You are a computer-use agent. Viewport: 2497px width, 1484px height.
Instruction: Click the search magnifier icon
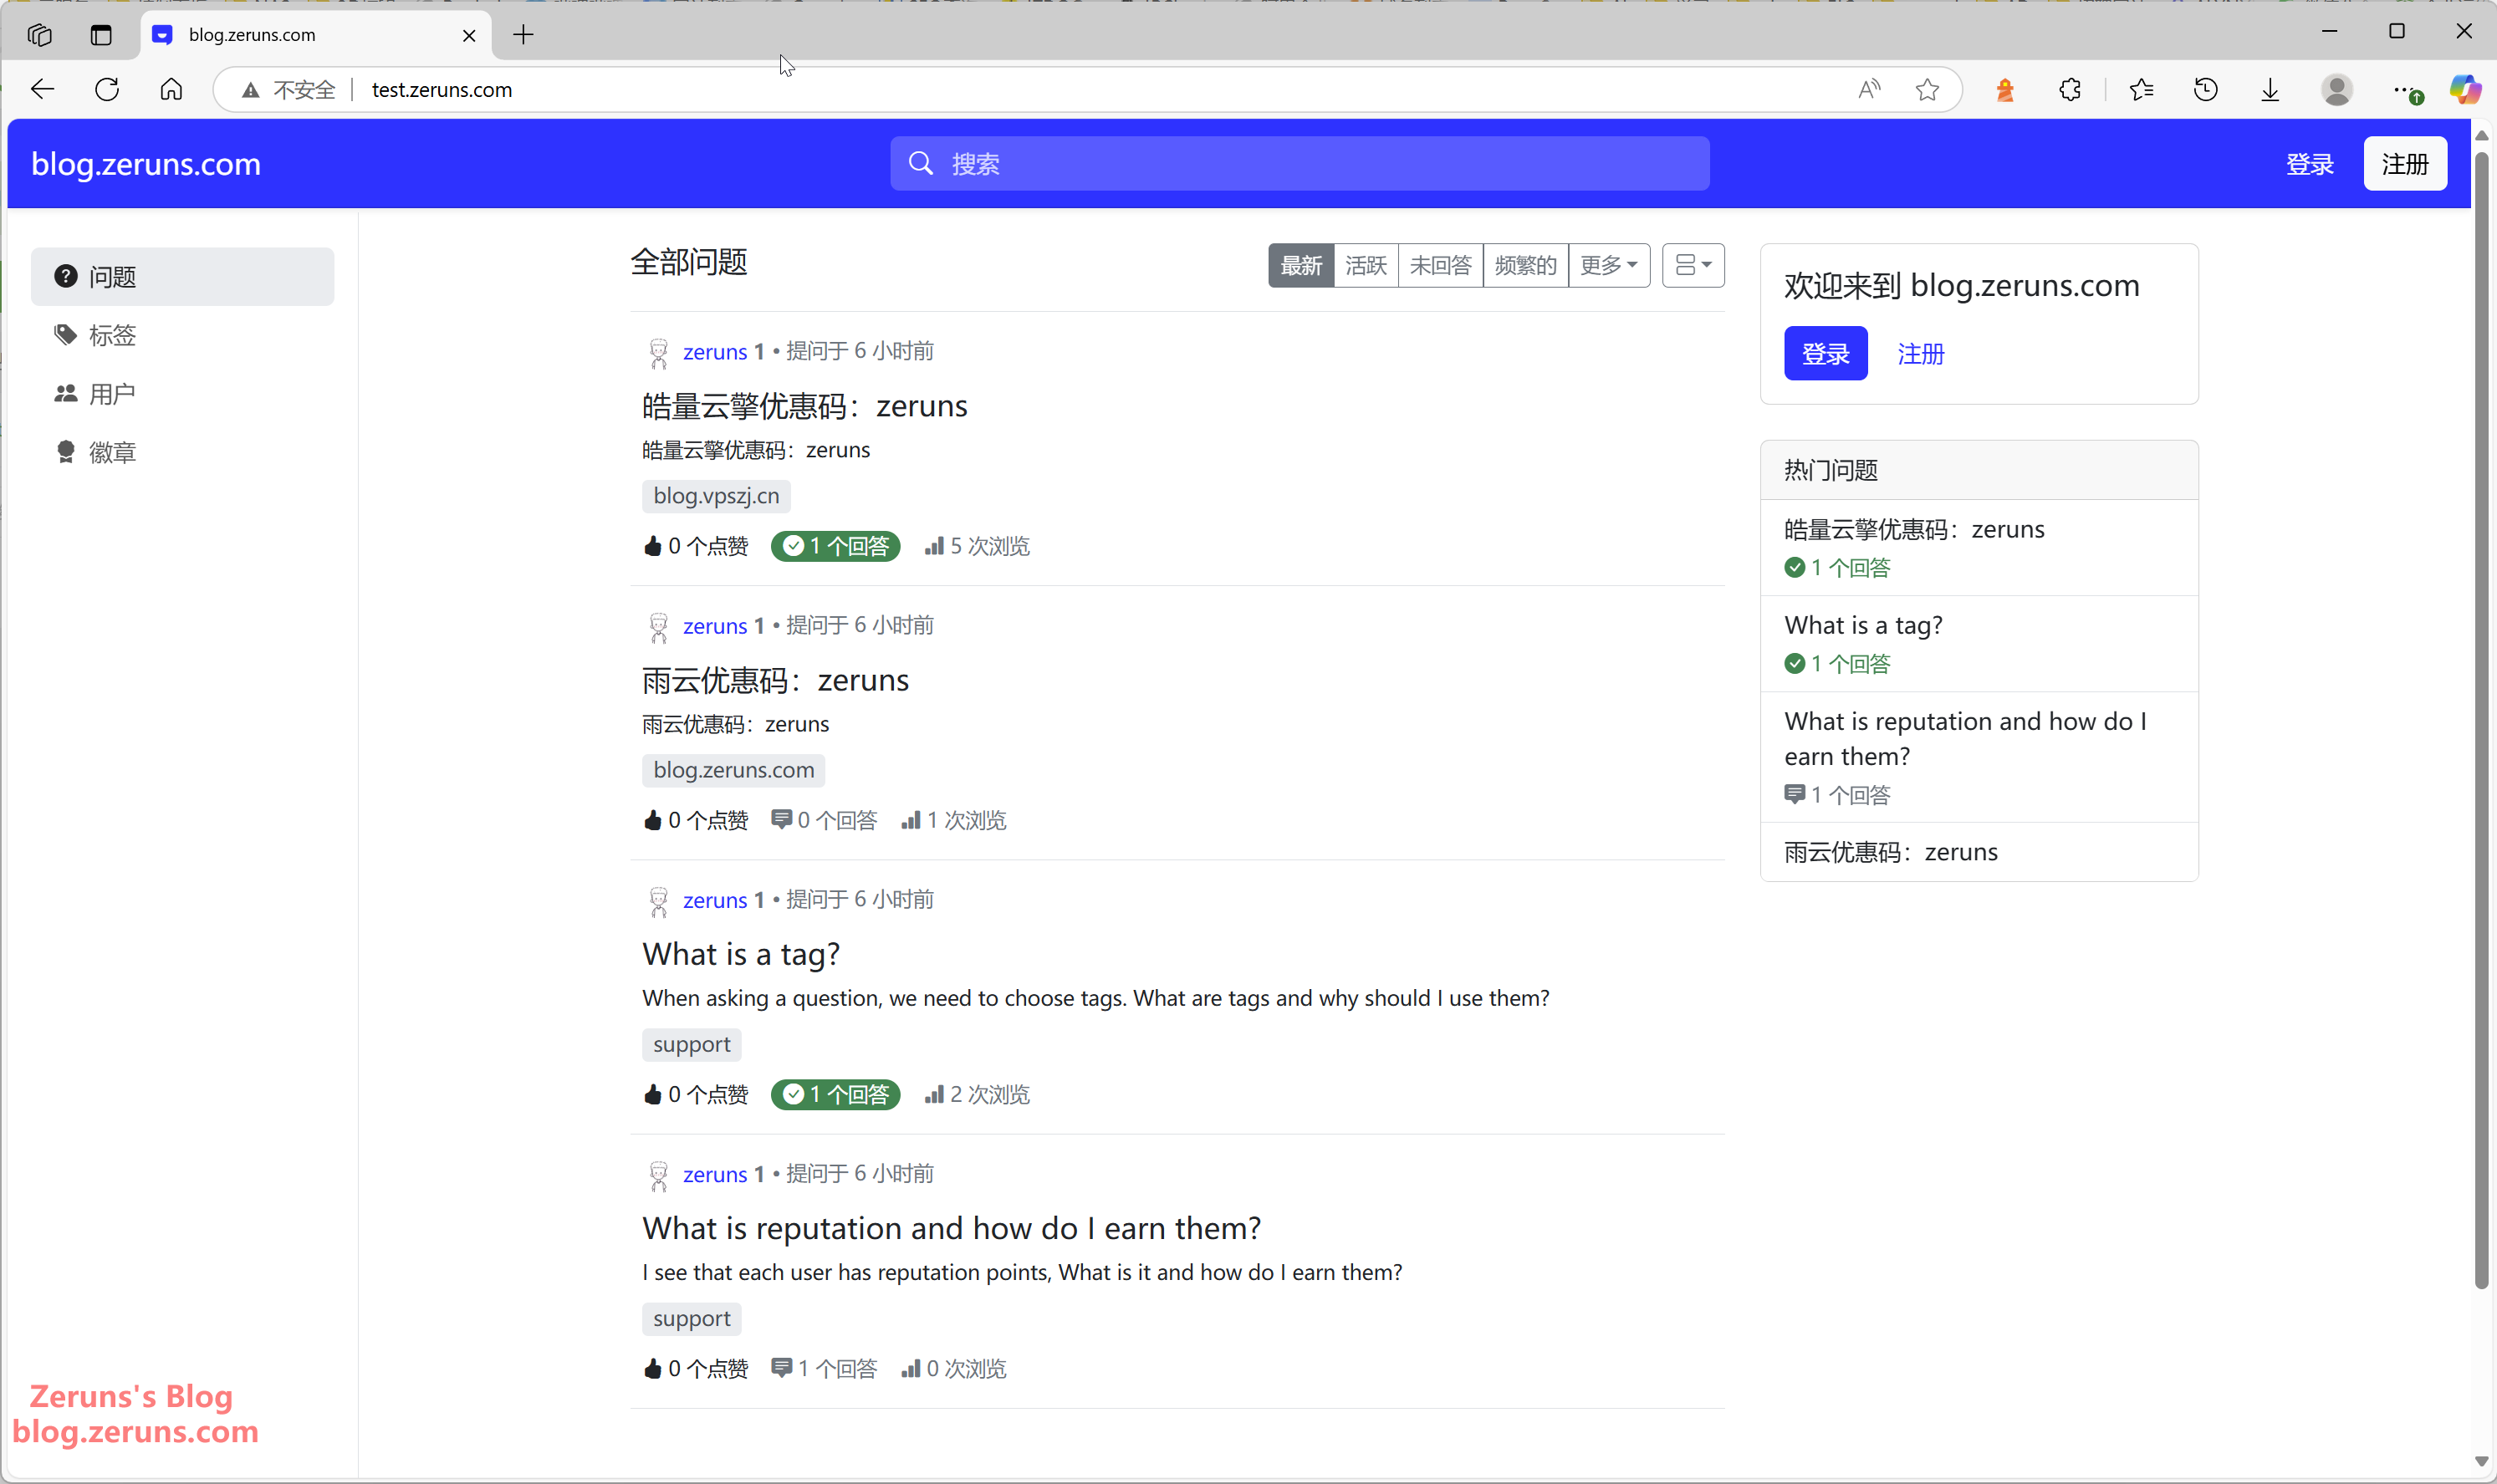click(920, 163)
